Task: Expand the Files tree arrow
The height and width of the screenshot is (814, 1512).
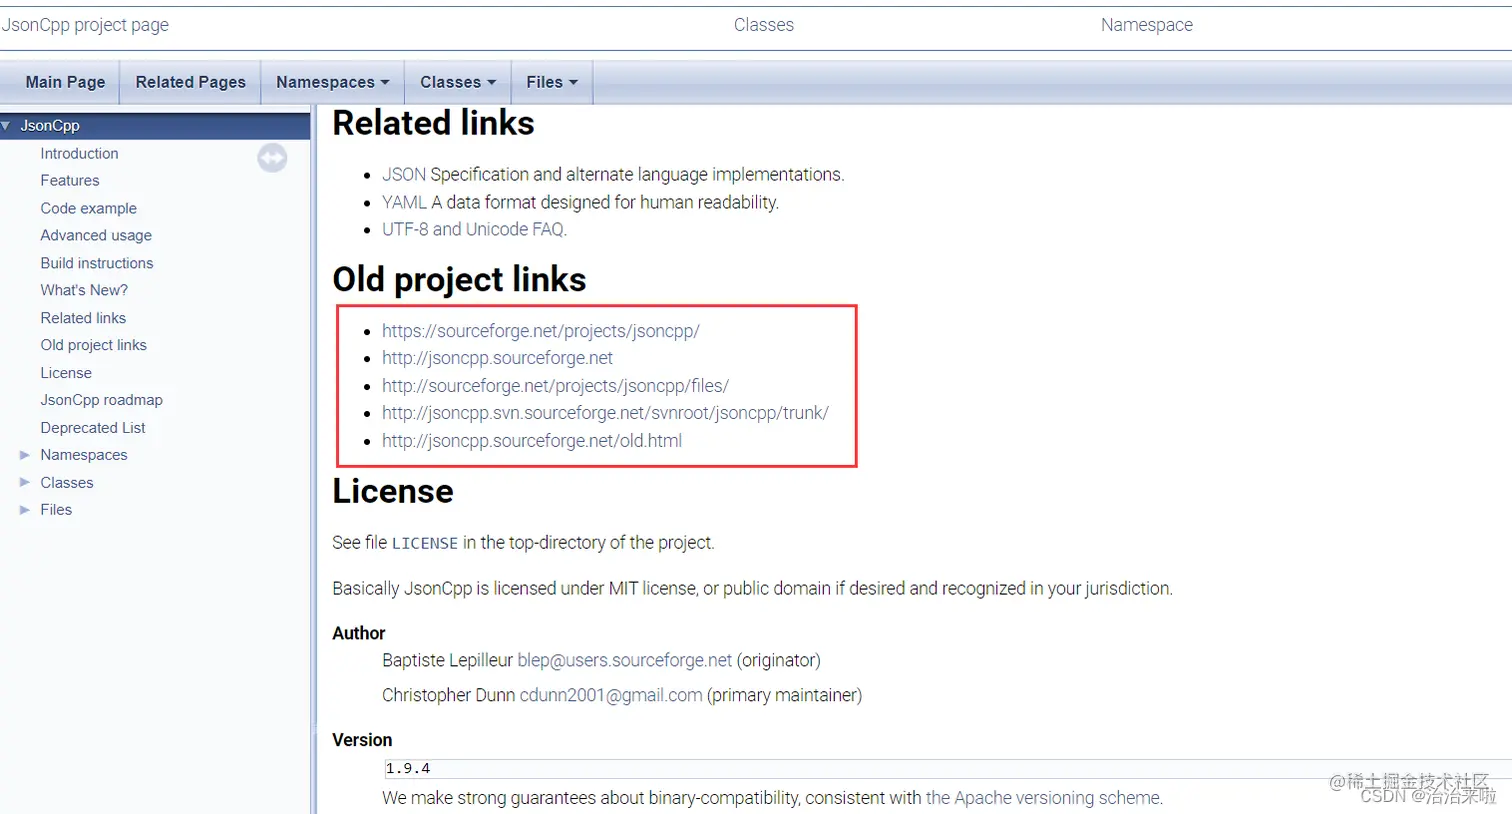Action: point(25,510)
